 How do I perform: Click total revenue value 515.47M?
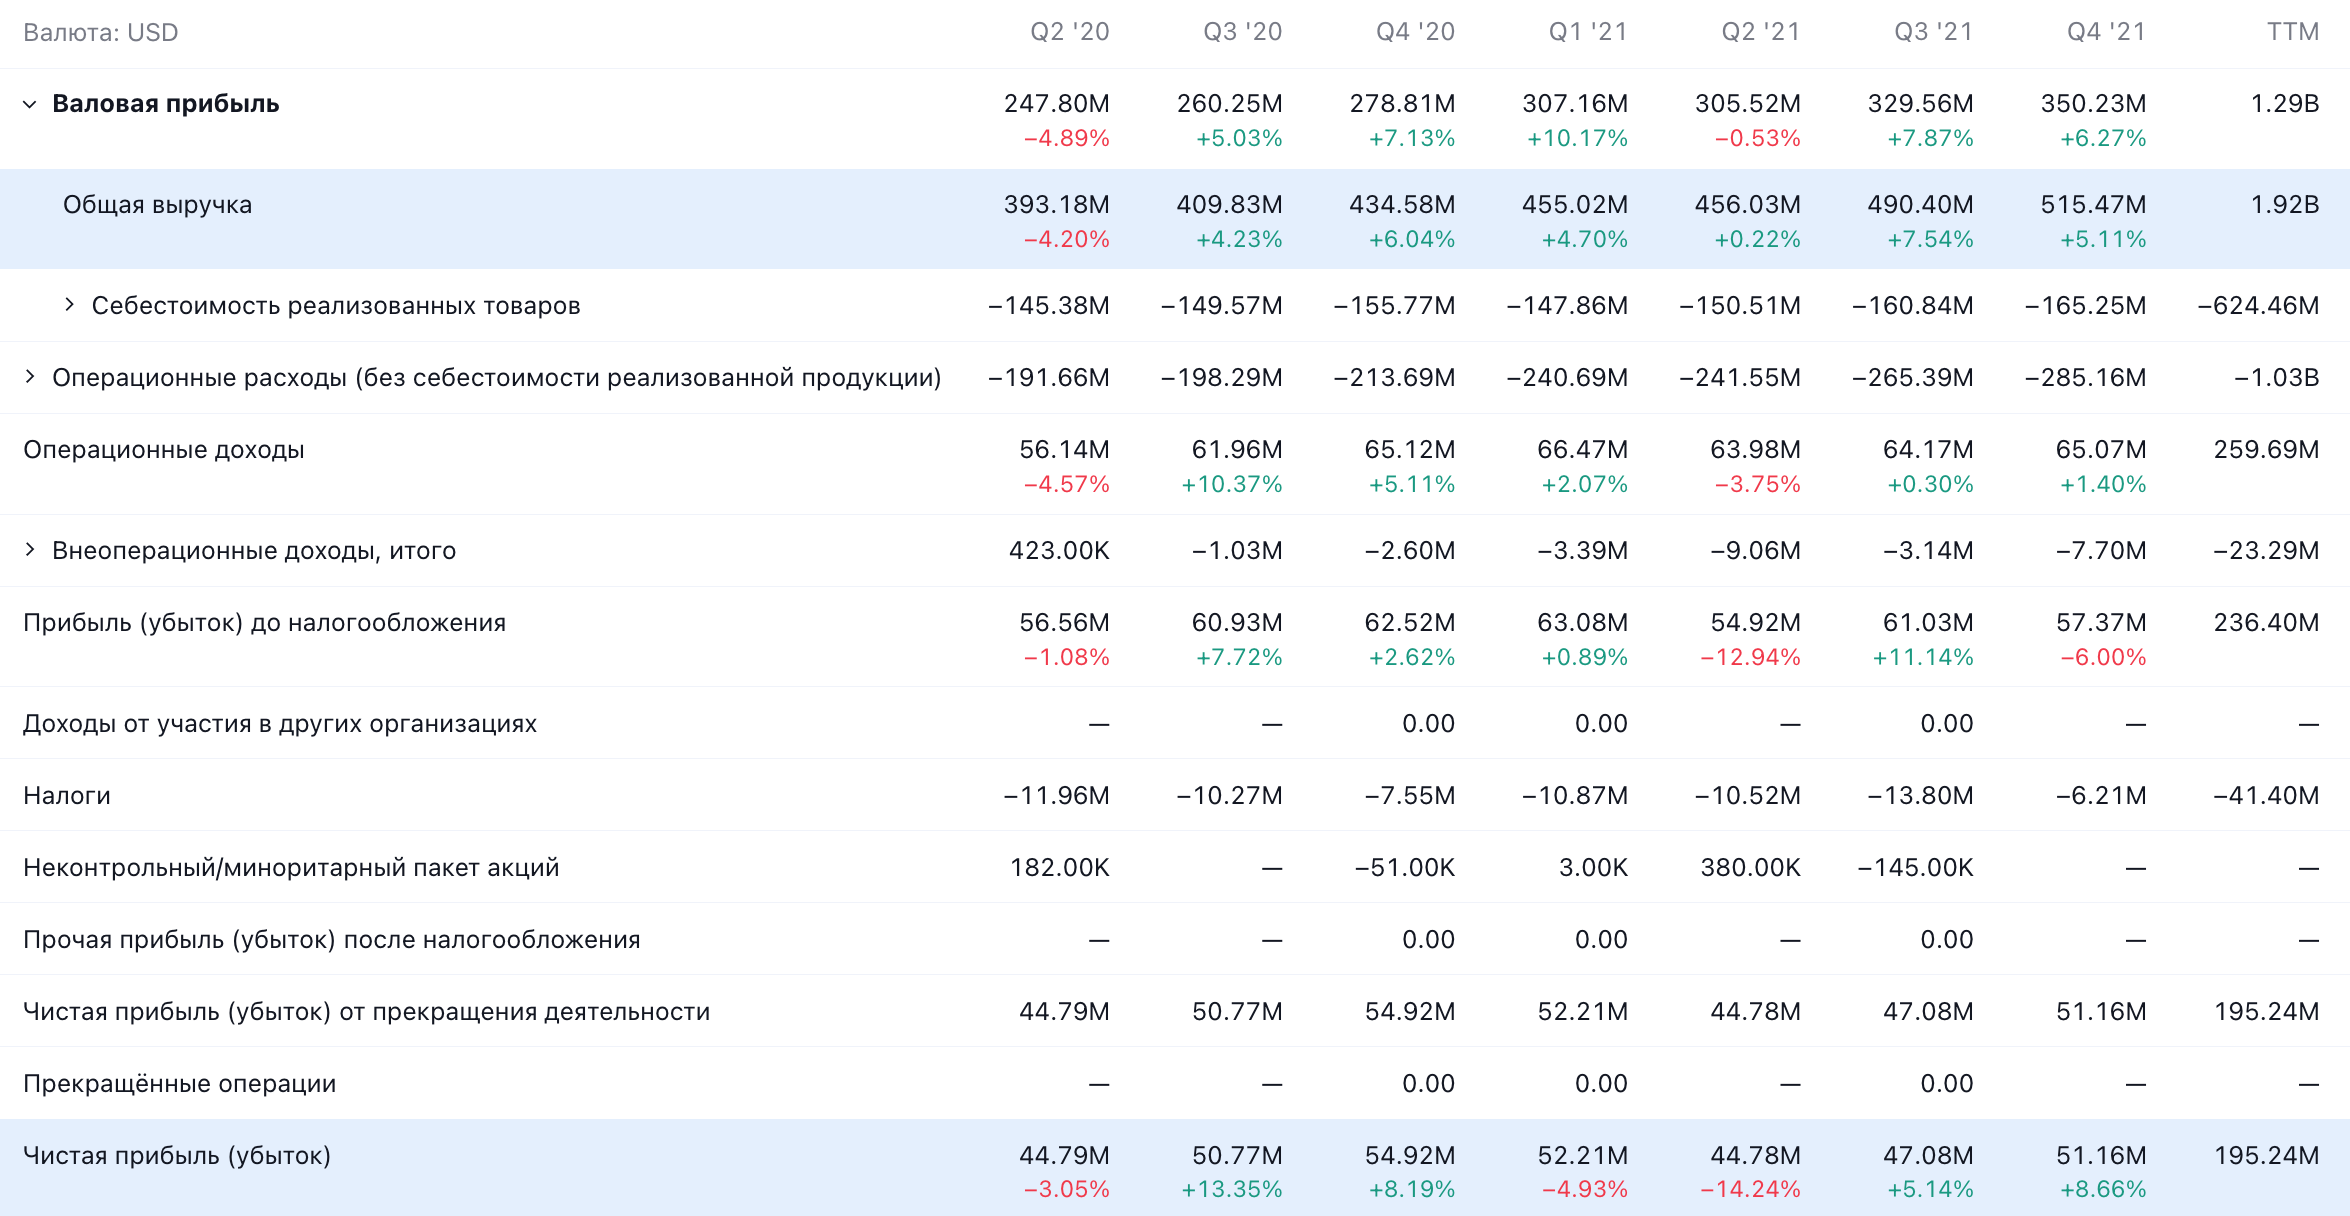click(x=2094, y=205)
